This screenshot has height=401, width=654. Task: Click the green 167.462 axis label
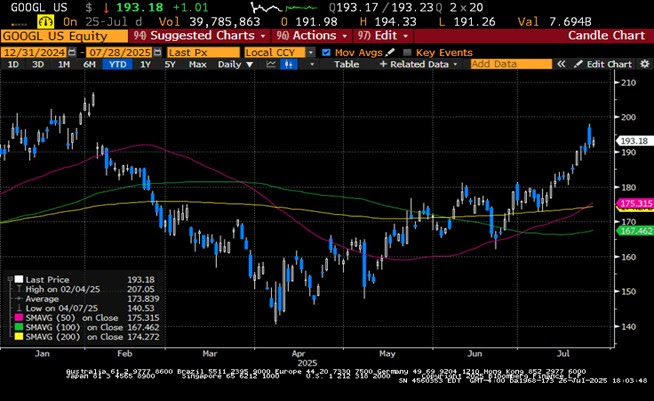point(635,231)
